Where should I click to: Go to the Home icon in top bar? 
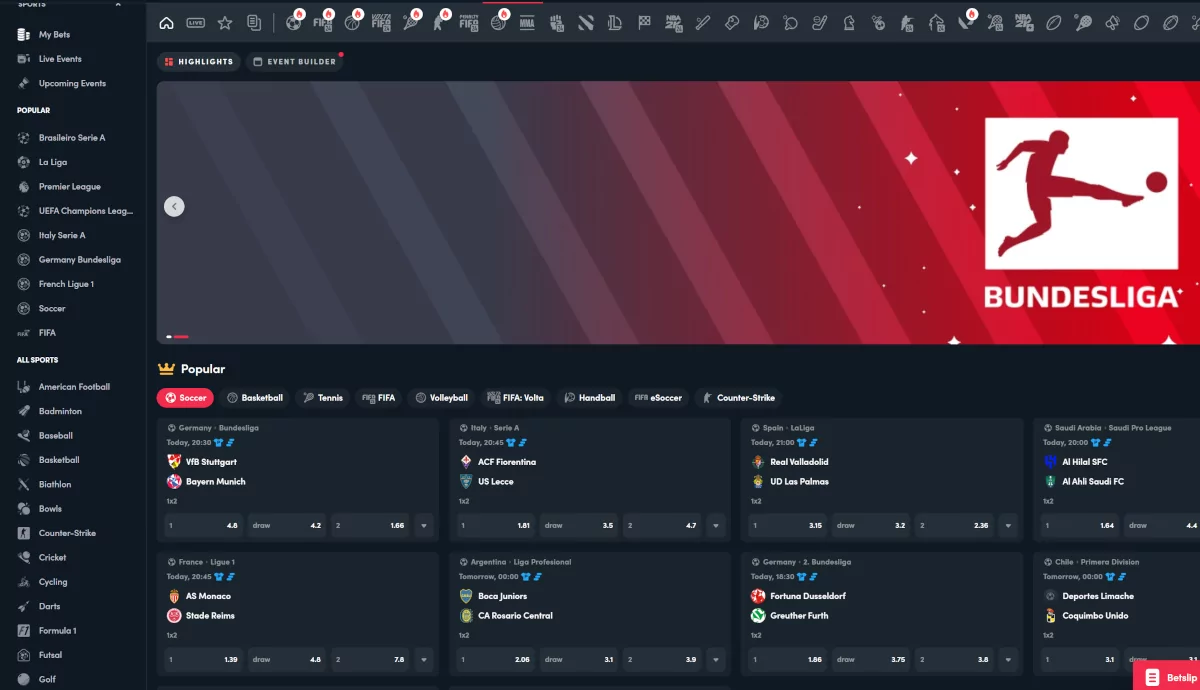coord(167,23)
